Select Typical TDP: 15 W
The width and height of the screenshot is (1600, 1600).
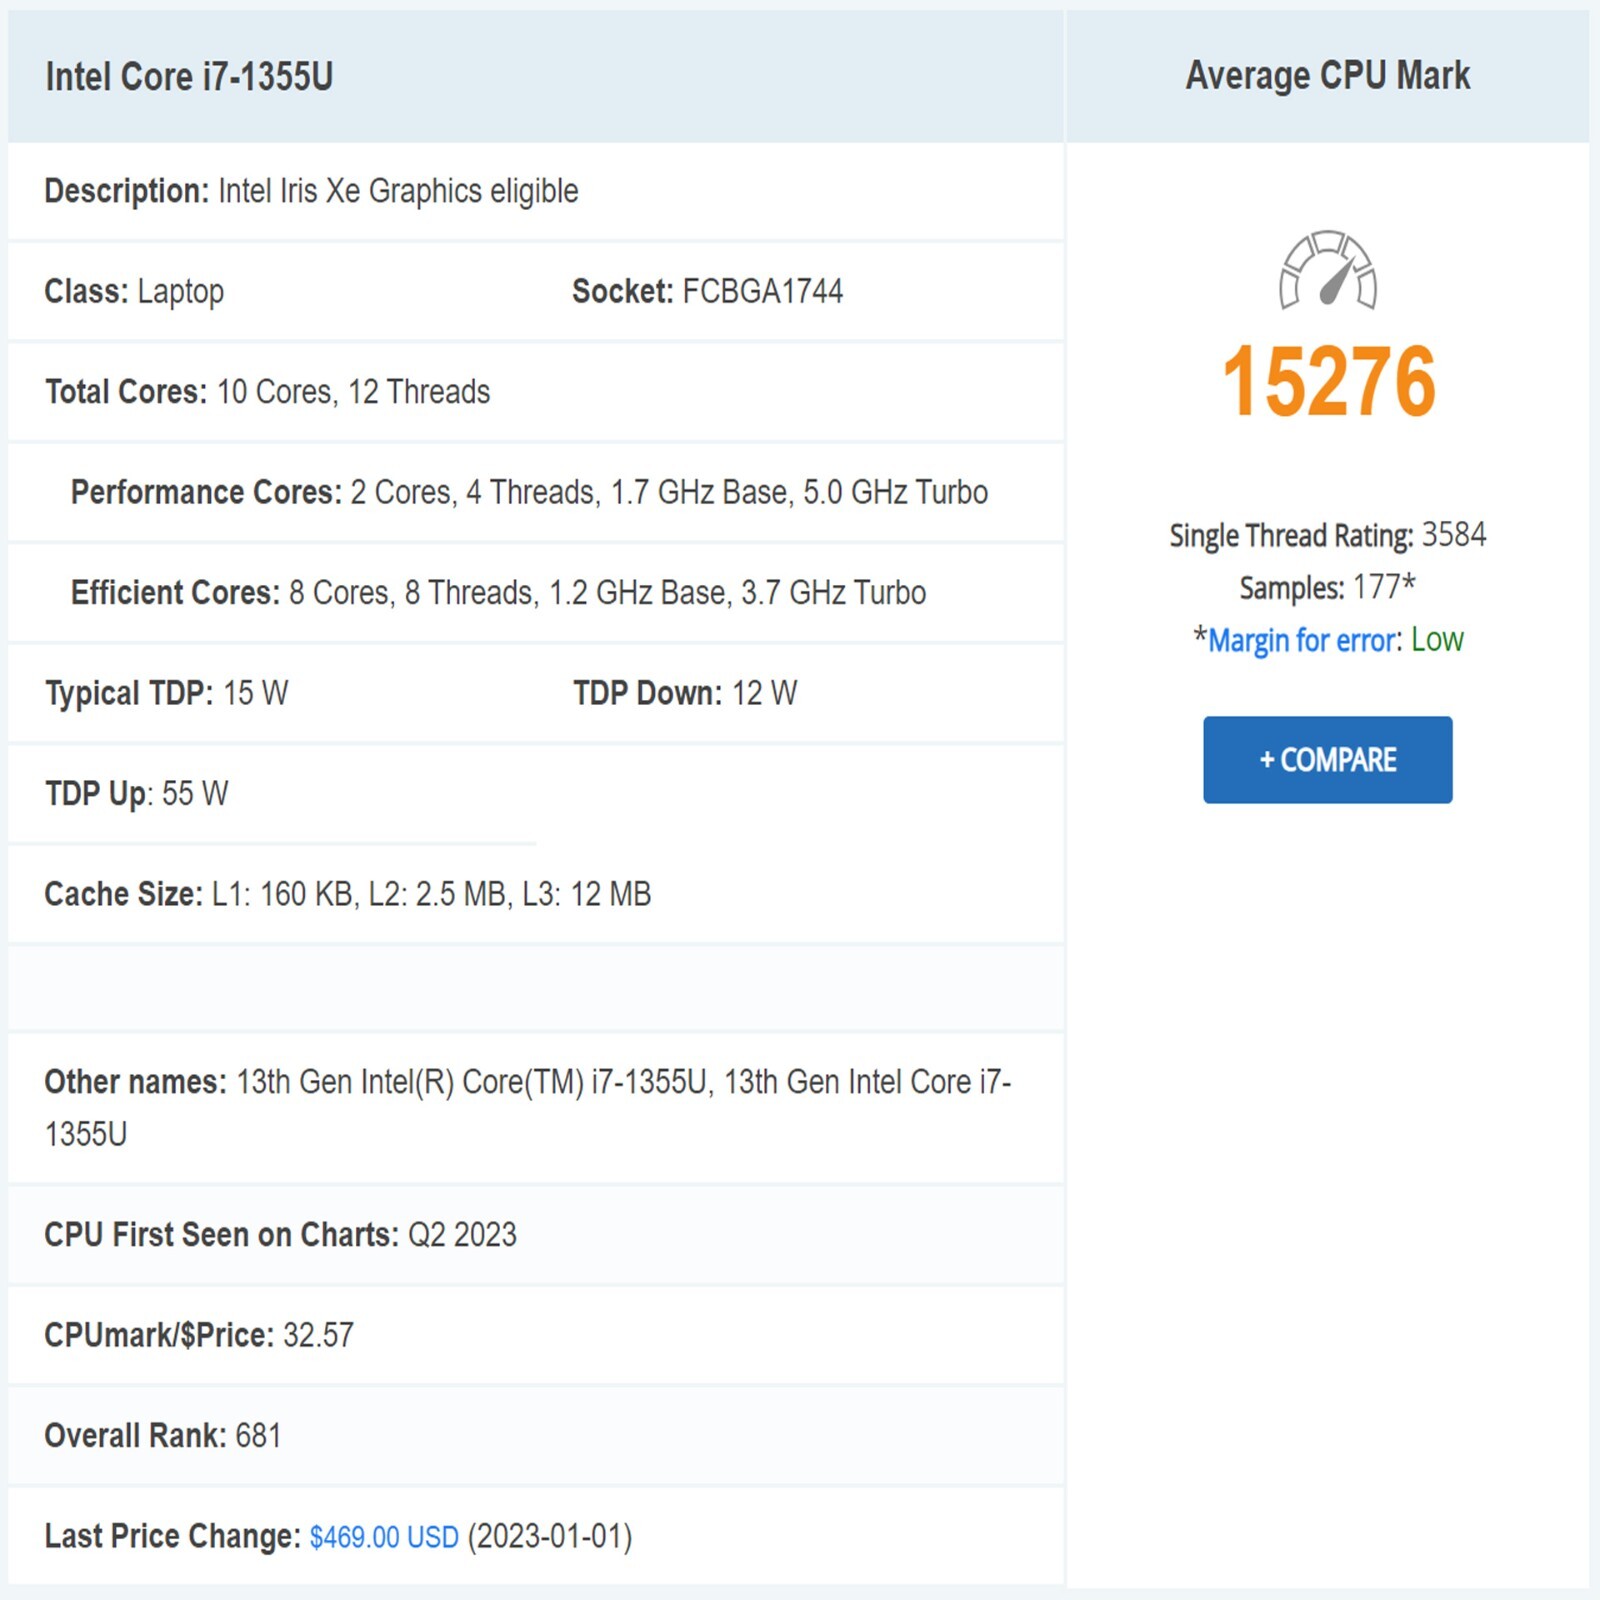pyautogui.click(x=167, y=693)
